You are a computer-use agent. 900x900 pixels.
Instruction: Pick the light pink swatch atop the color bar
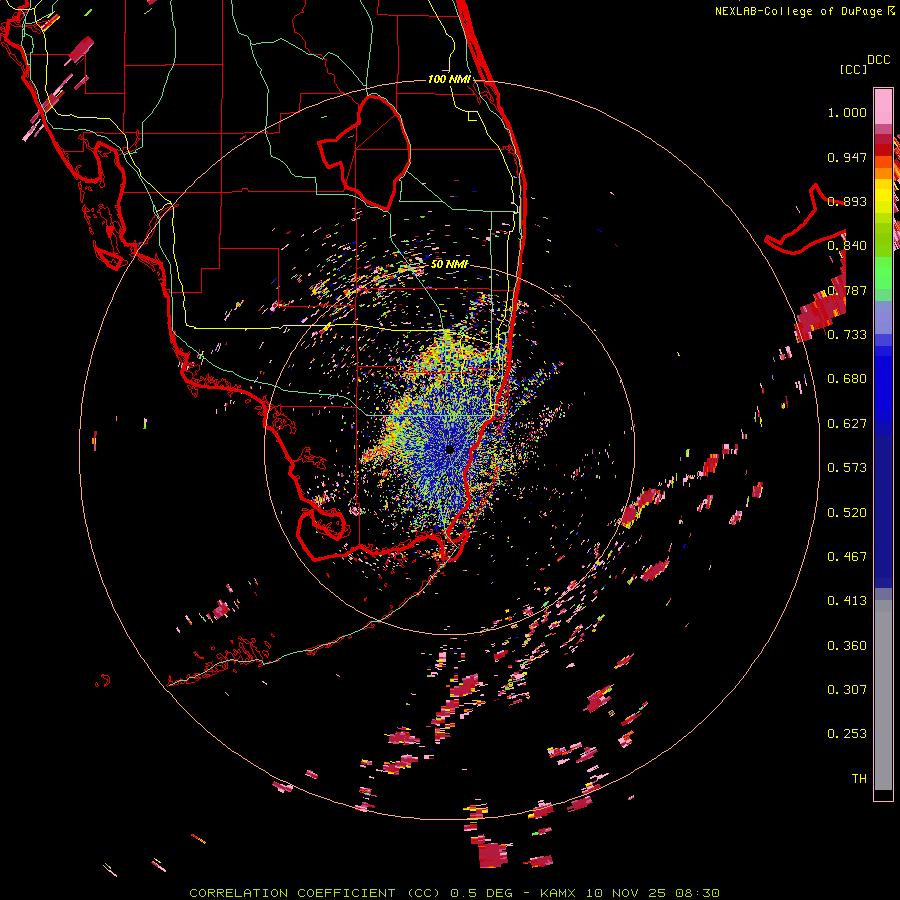point(883,106)
